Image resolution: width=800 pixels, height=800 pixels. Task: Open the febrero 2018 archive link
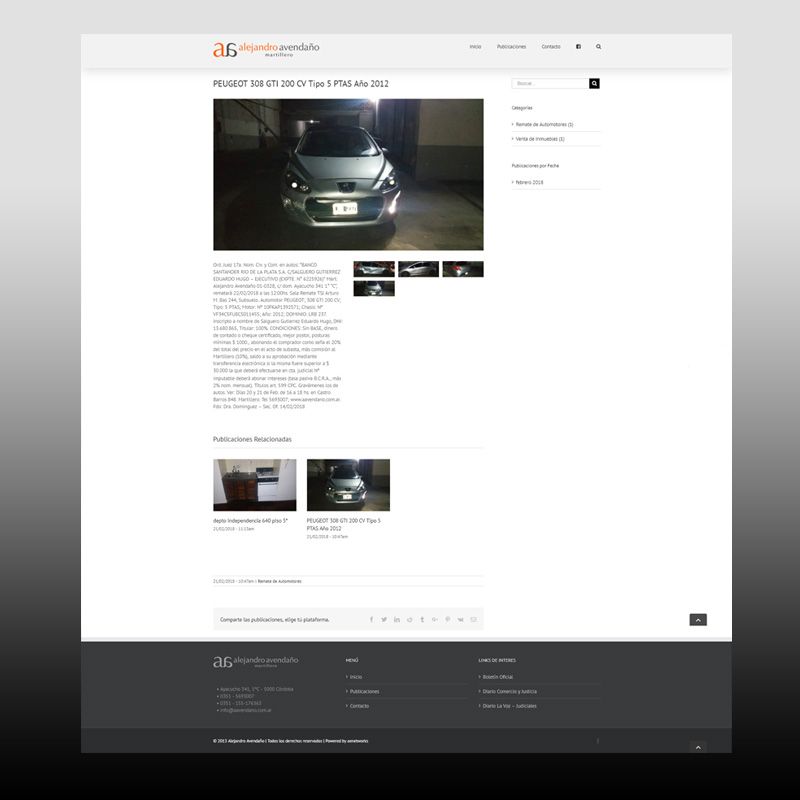[529, 182]
